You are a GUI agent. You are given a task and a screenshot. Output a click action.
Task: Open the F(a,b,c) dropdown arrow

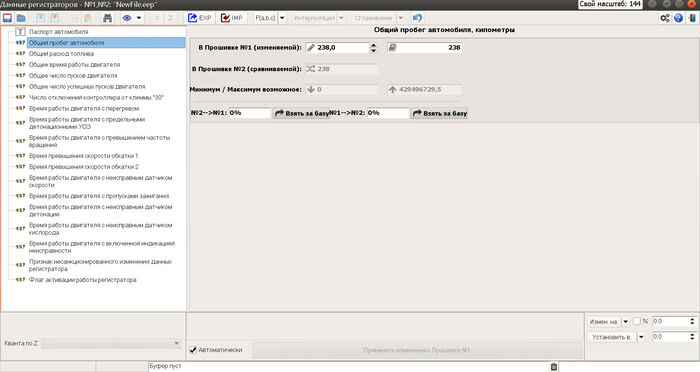282,18
